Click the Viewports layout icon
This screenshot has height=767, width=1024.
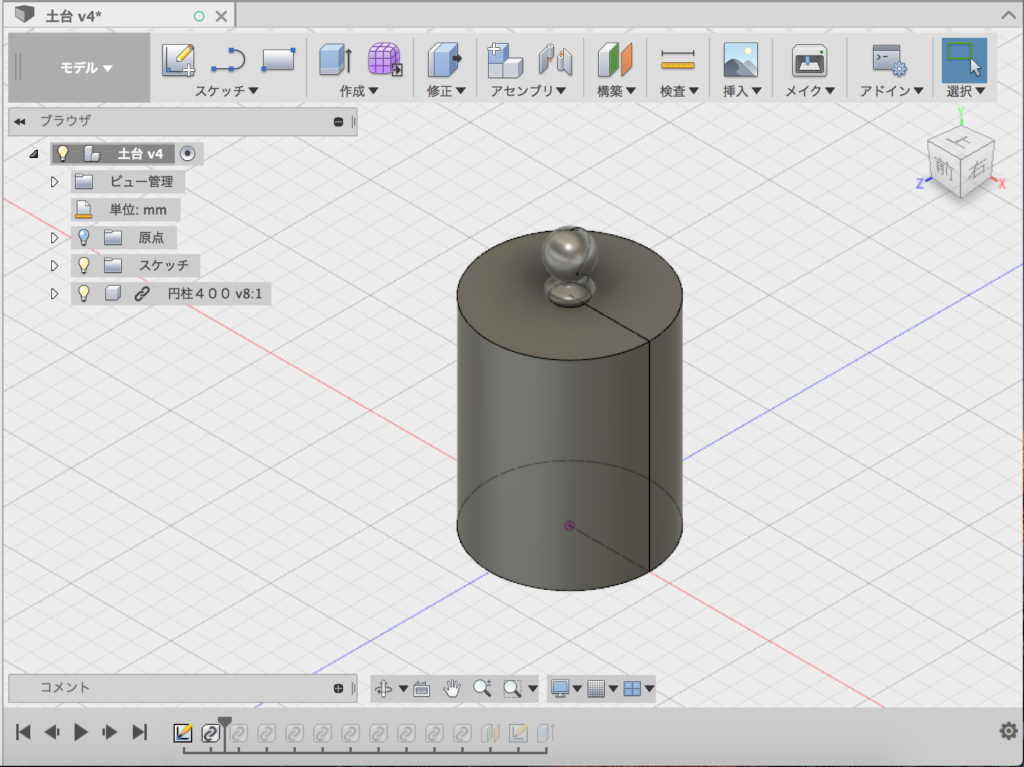pyautogui.click(x=632, y=689)
